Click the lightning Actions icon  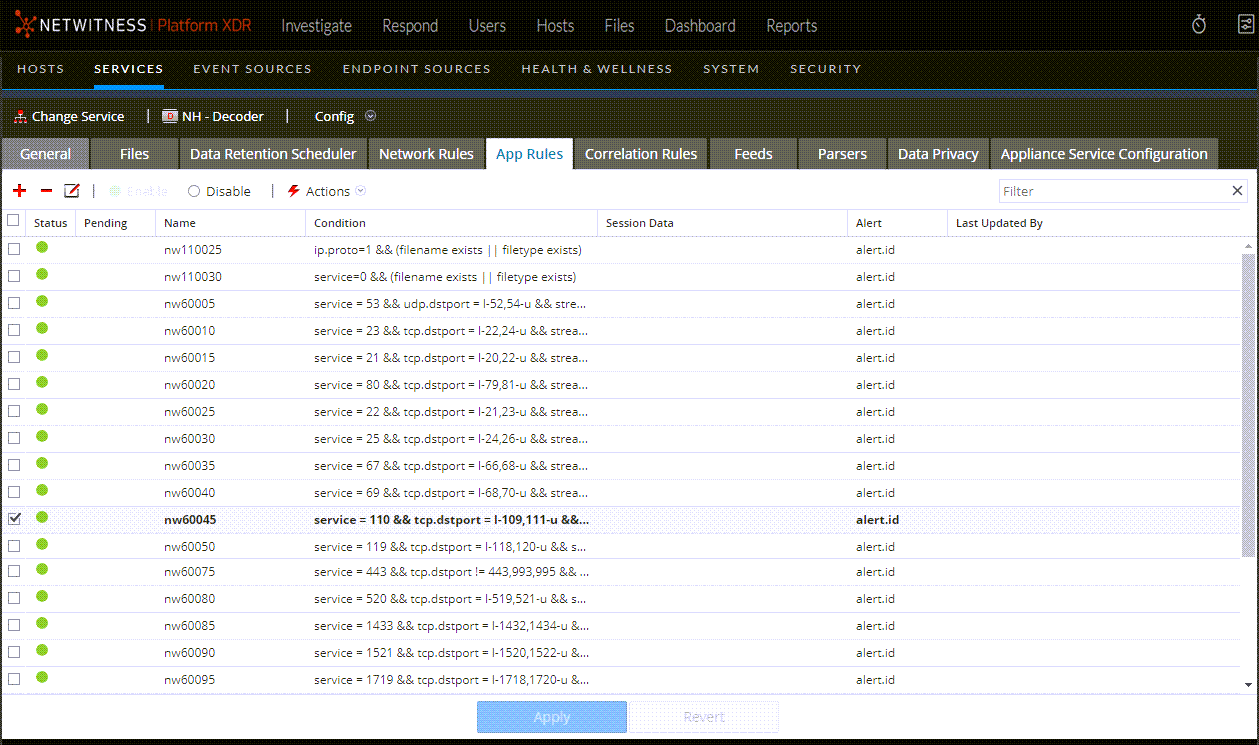tap(292, 190)
